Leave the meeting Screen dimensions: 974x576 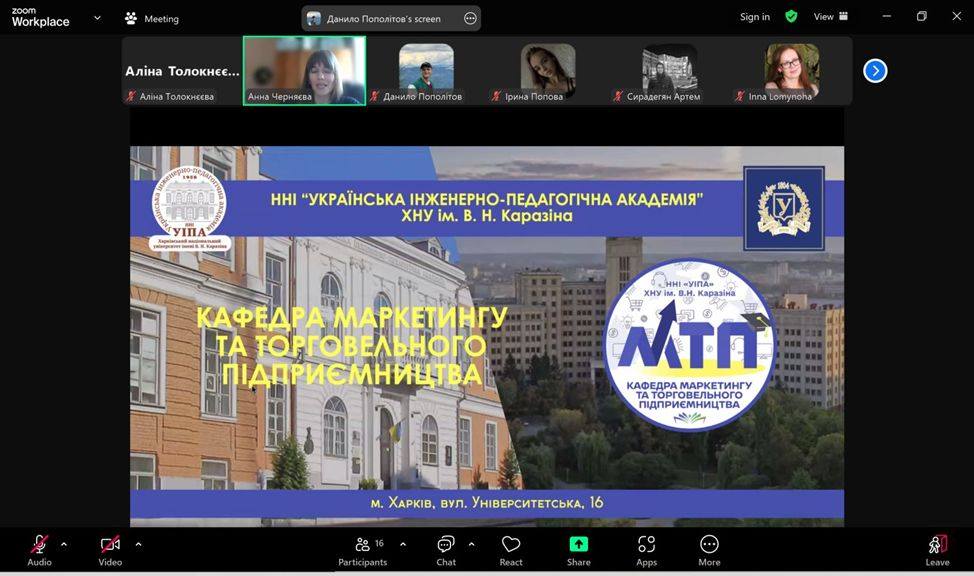tap(937, 550)
